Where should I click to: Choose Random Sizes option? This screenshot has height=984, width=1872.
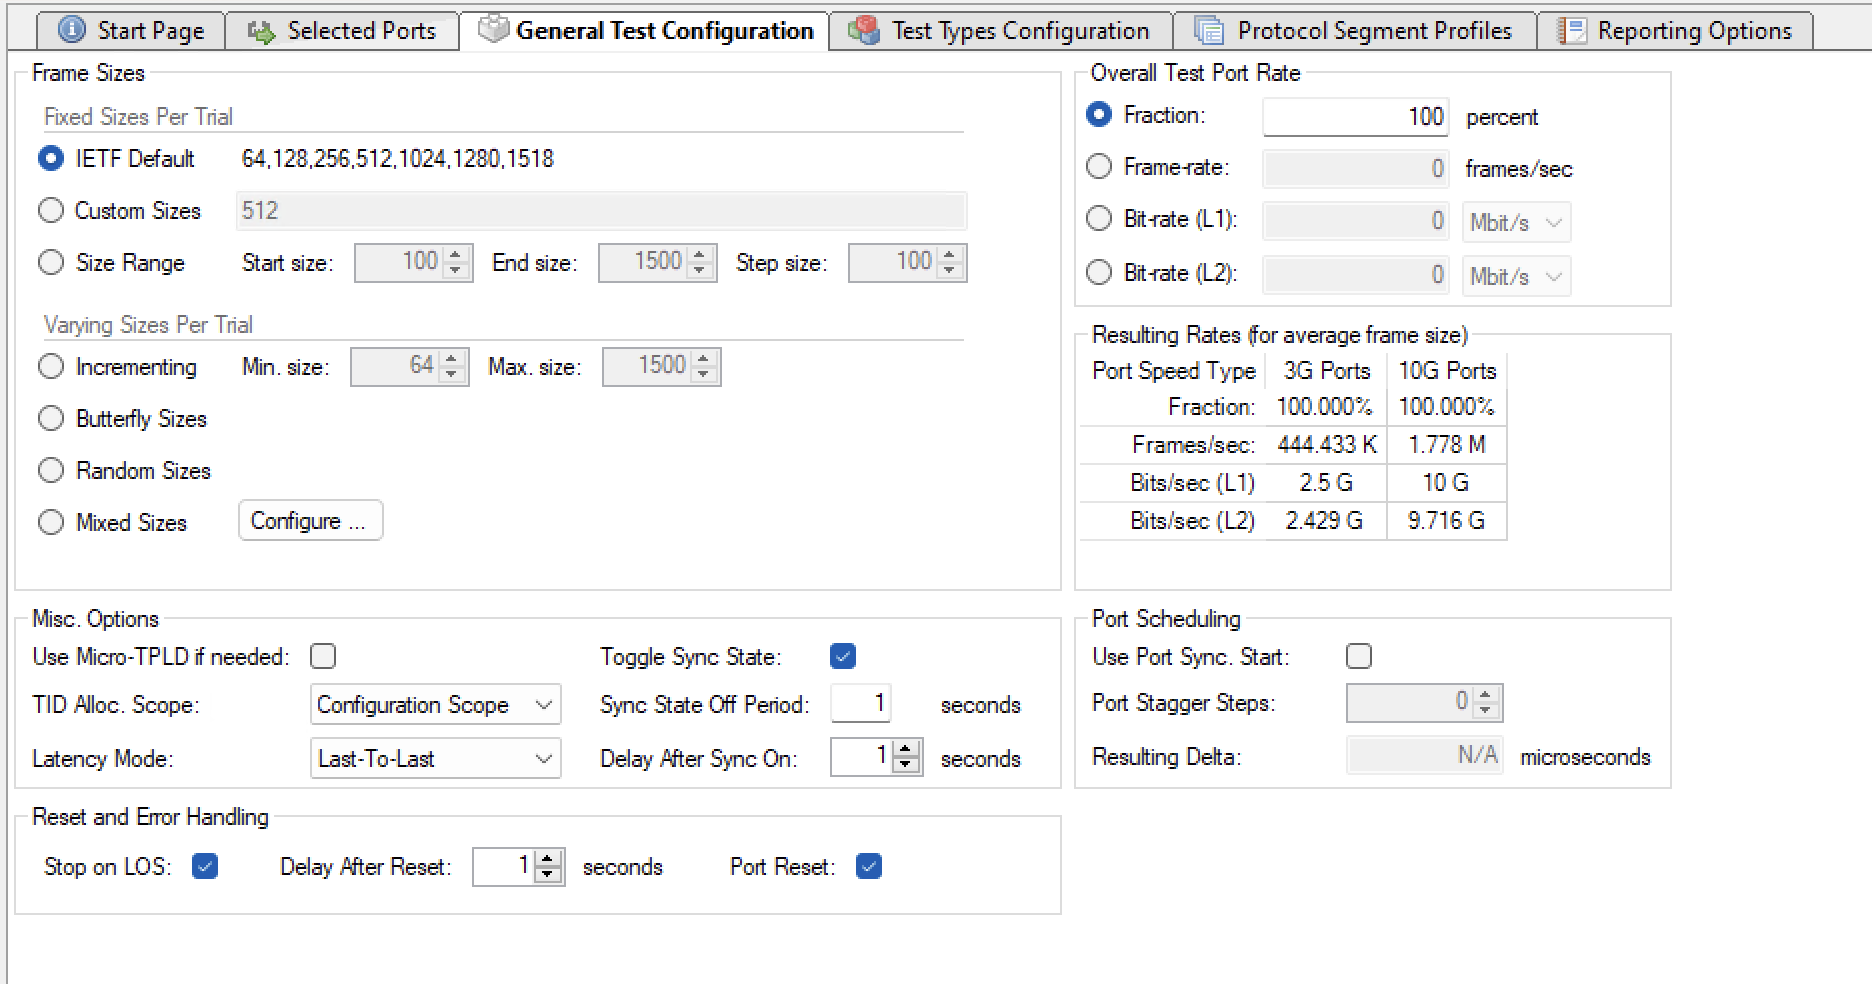point(51,471)
